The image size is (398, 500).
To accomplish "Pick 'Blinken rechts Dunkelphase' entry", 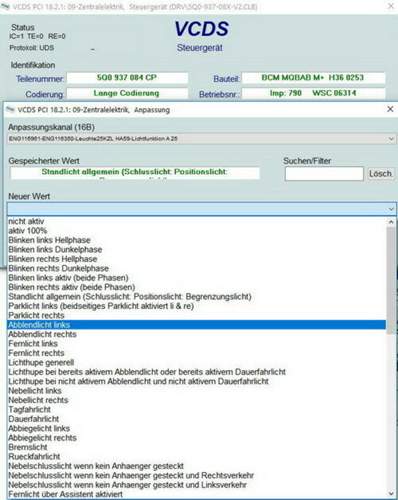I will 197,268.
